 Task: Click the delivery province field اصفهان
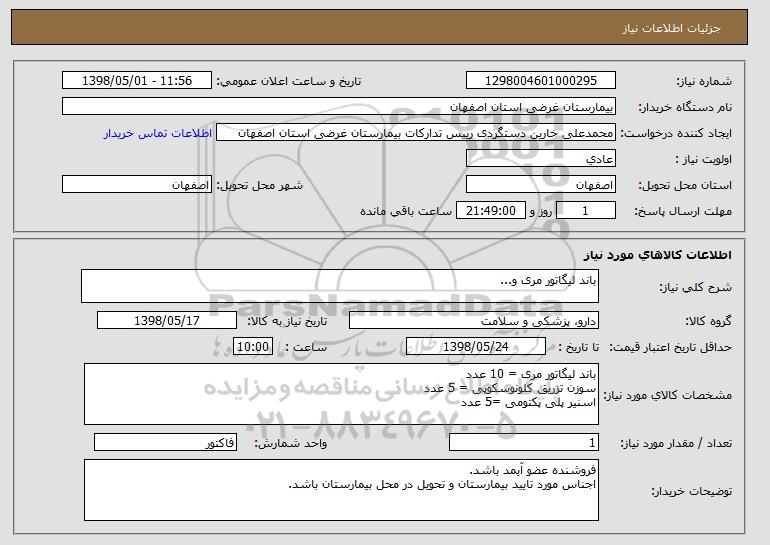(541, 185)
